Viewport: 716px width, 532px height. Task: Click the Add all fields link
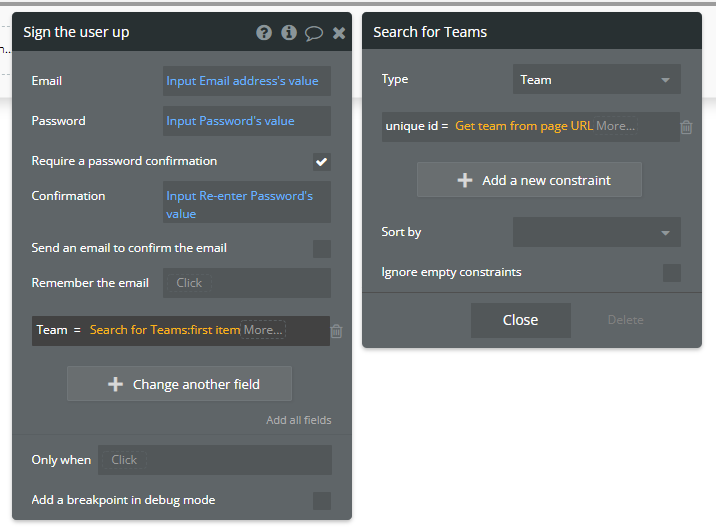point(298,420)
